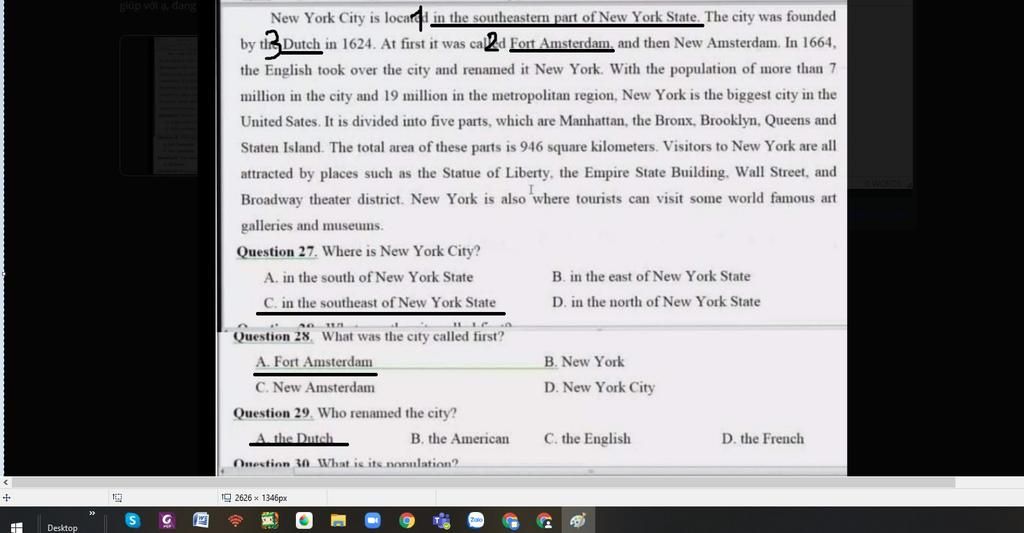Click the document's inner horizontal scrollbar
1024x533 pixels.
532,471
